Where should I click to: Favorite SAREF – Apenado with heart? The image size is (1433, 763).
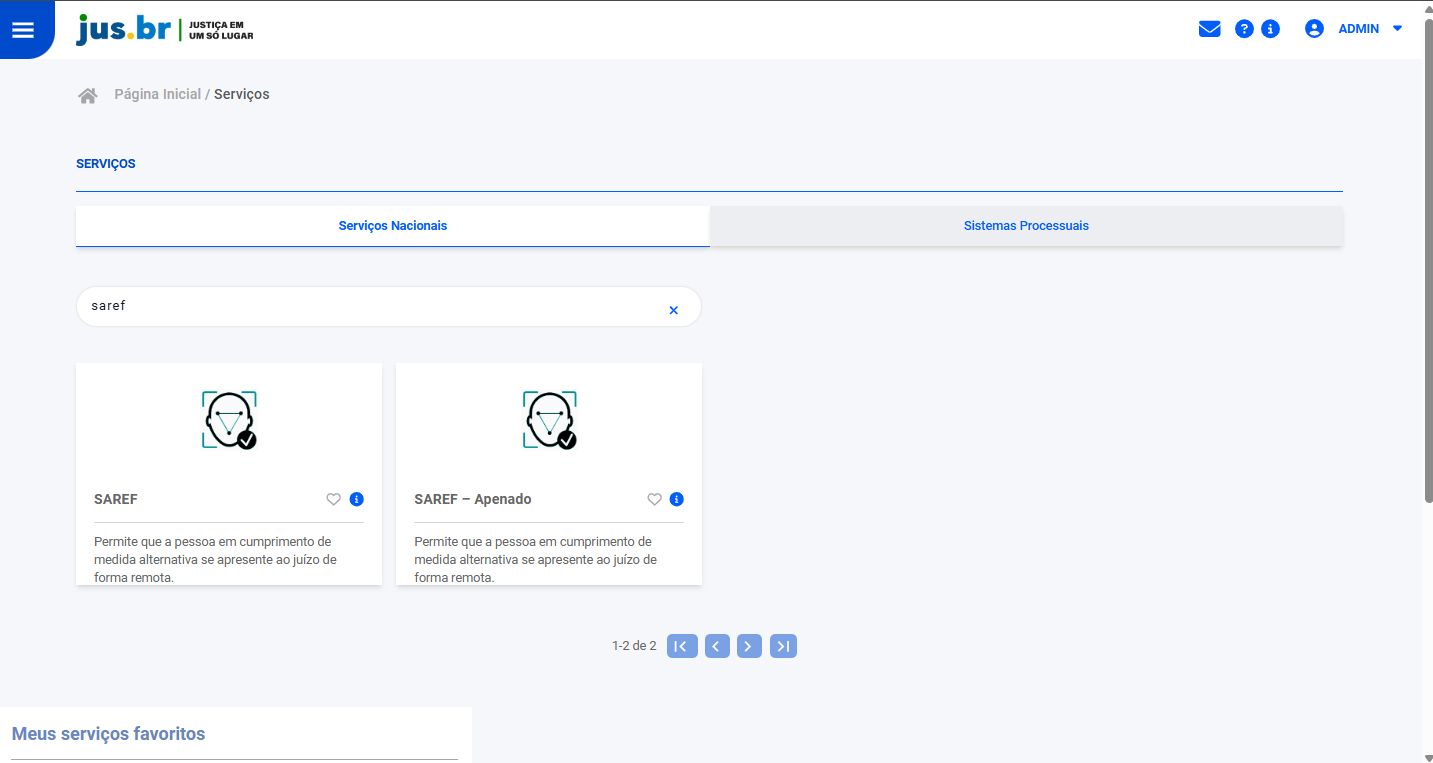coord(654,499)
